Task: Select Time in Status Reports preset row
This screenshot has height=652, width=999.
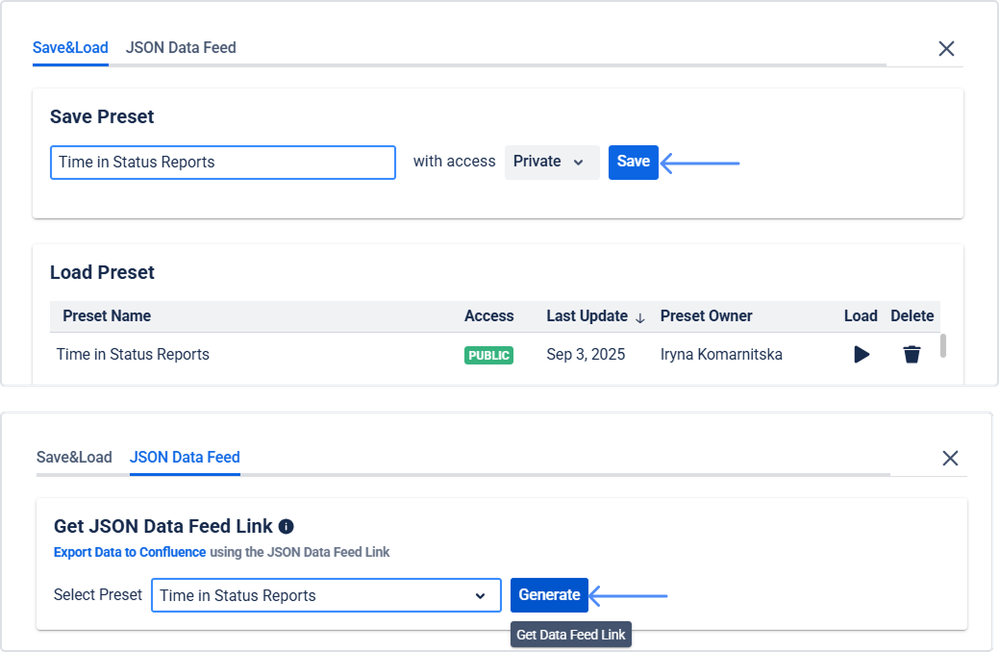Action: pyautogui.click(x=133, y=354)
